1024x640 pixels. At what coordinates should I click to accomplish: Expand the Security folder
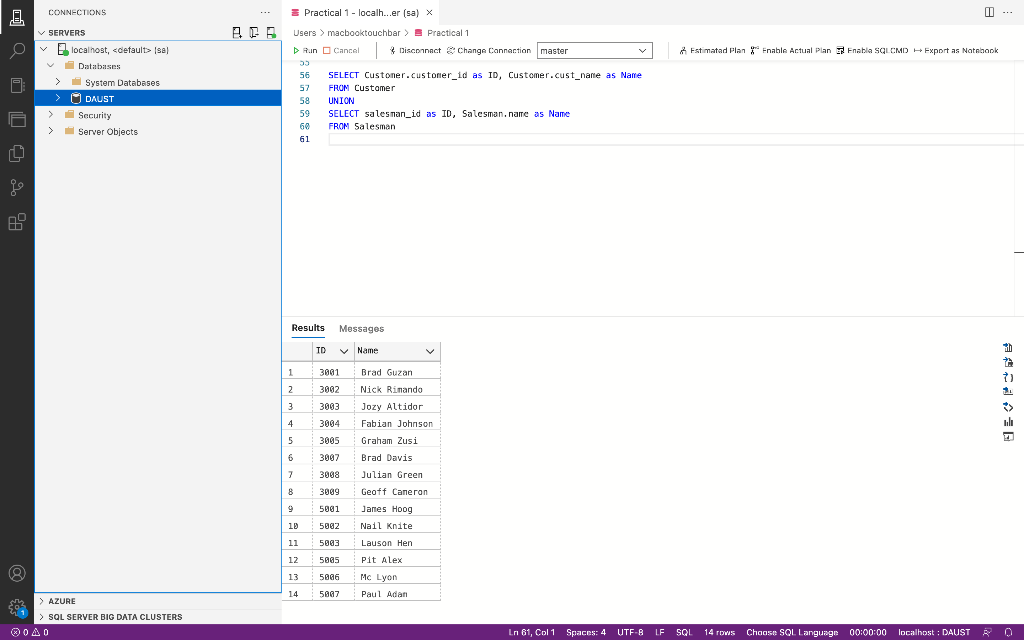(x=51, y=115)
